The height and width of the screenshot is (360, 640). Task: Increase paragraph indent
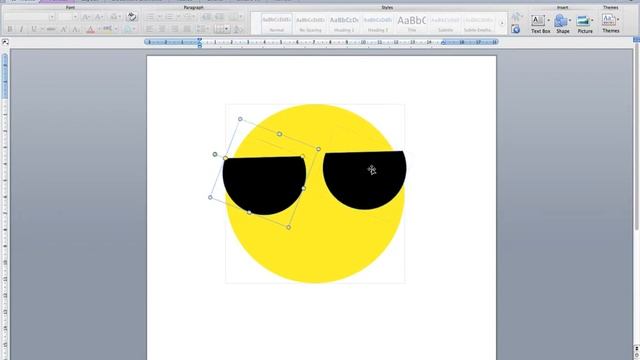tap(220, 17)
